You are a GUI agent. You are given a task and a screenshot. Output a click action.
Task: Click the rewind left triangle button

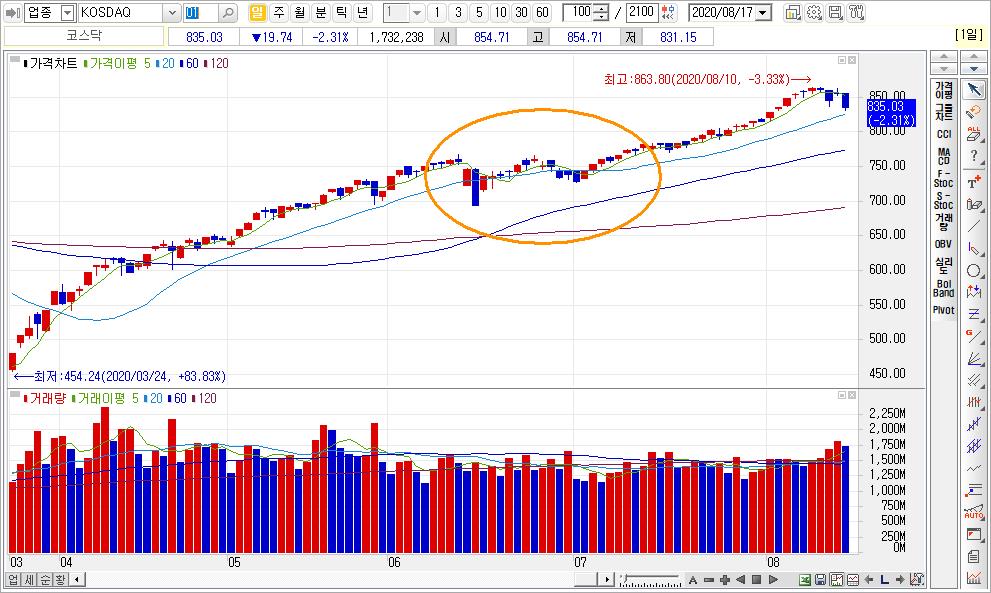(741, 580)
